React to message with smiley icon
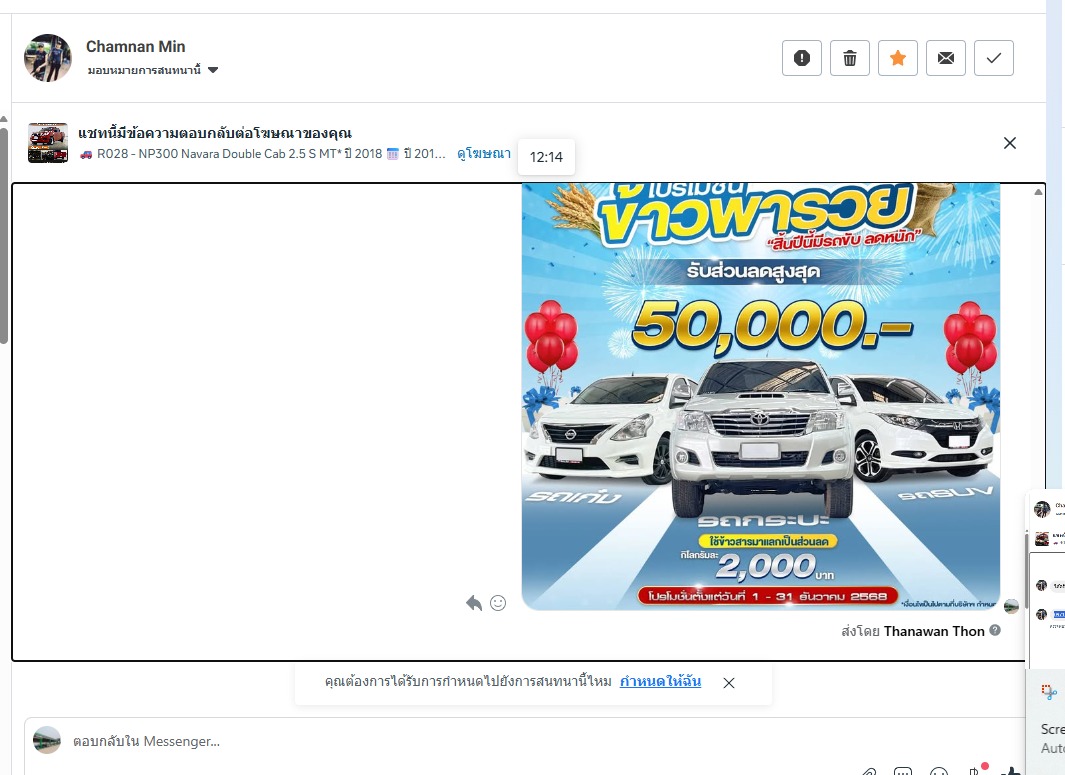This screenshot has height=775, width=1065. (x=498, y=602)
